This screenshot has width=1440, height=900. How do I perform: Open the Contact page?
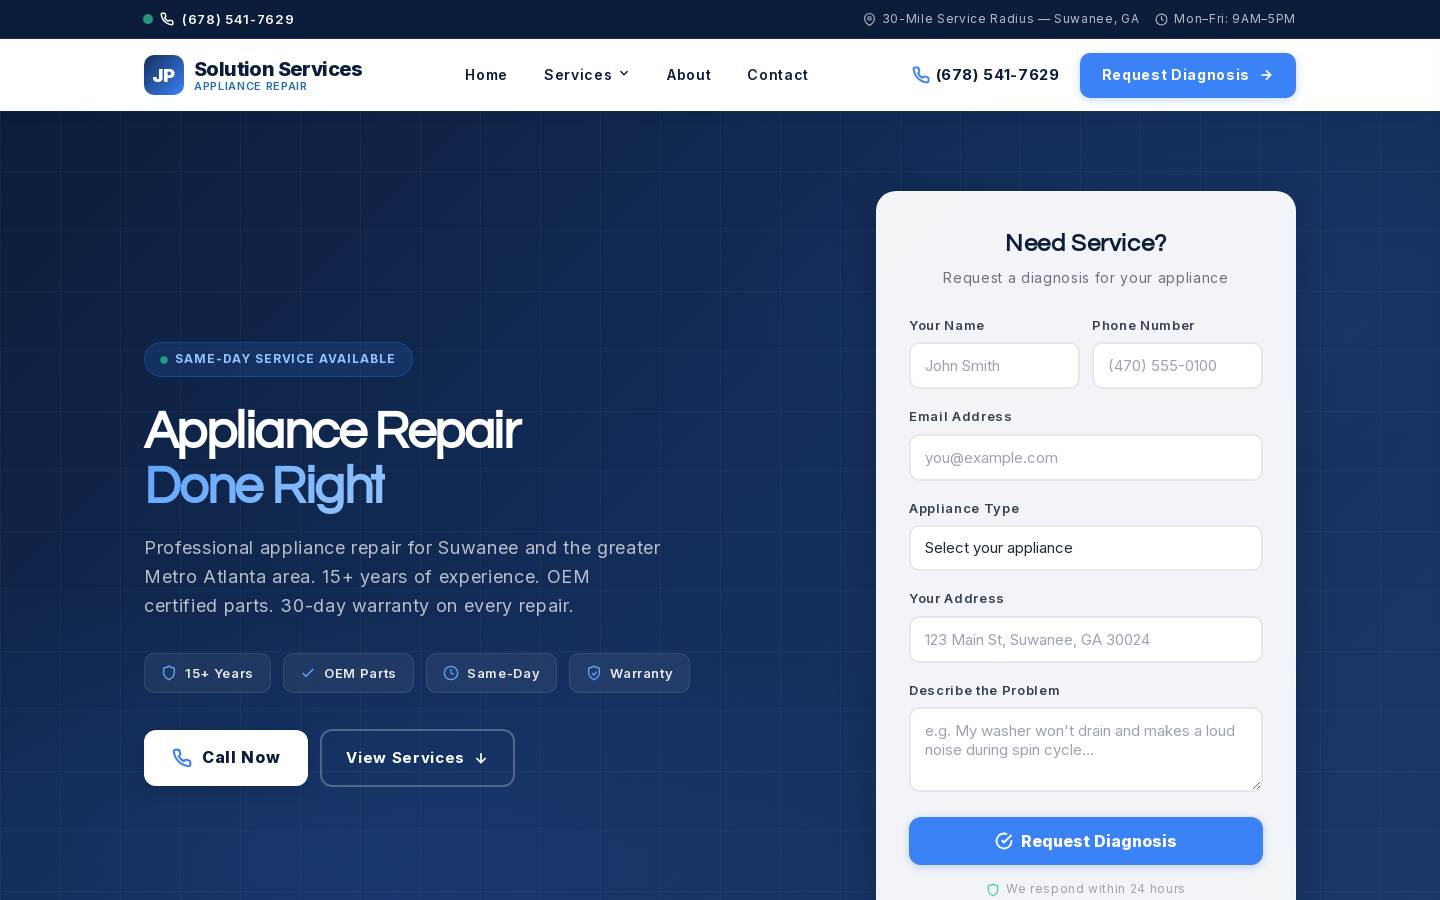(x=778, y=75)
